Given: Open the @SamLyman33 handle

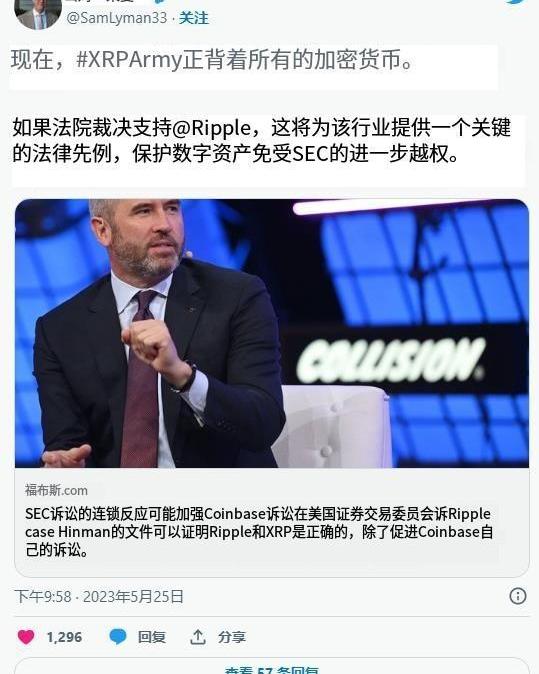Looking at the screenshot, I should (x=117, y=18).
